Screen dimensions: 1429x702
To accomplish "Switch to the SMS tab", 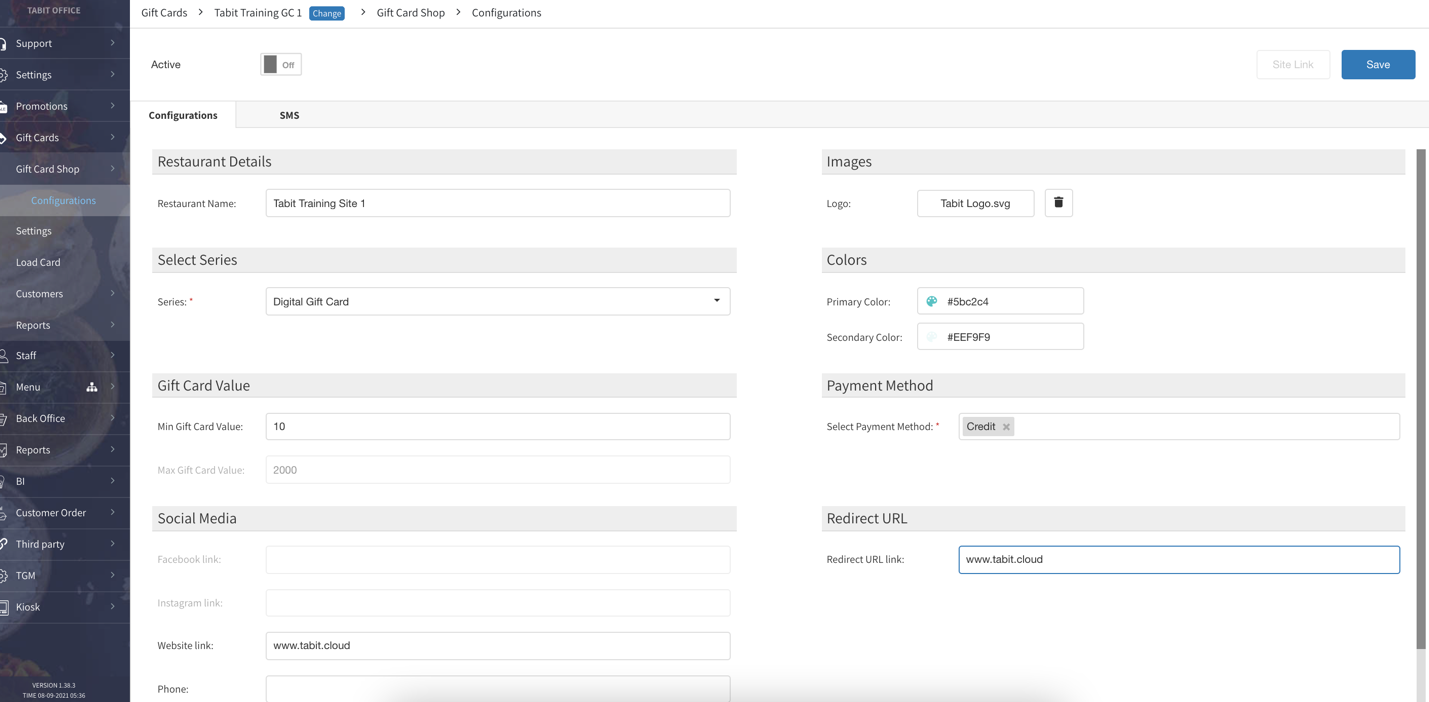I will coord(289,115).
